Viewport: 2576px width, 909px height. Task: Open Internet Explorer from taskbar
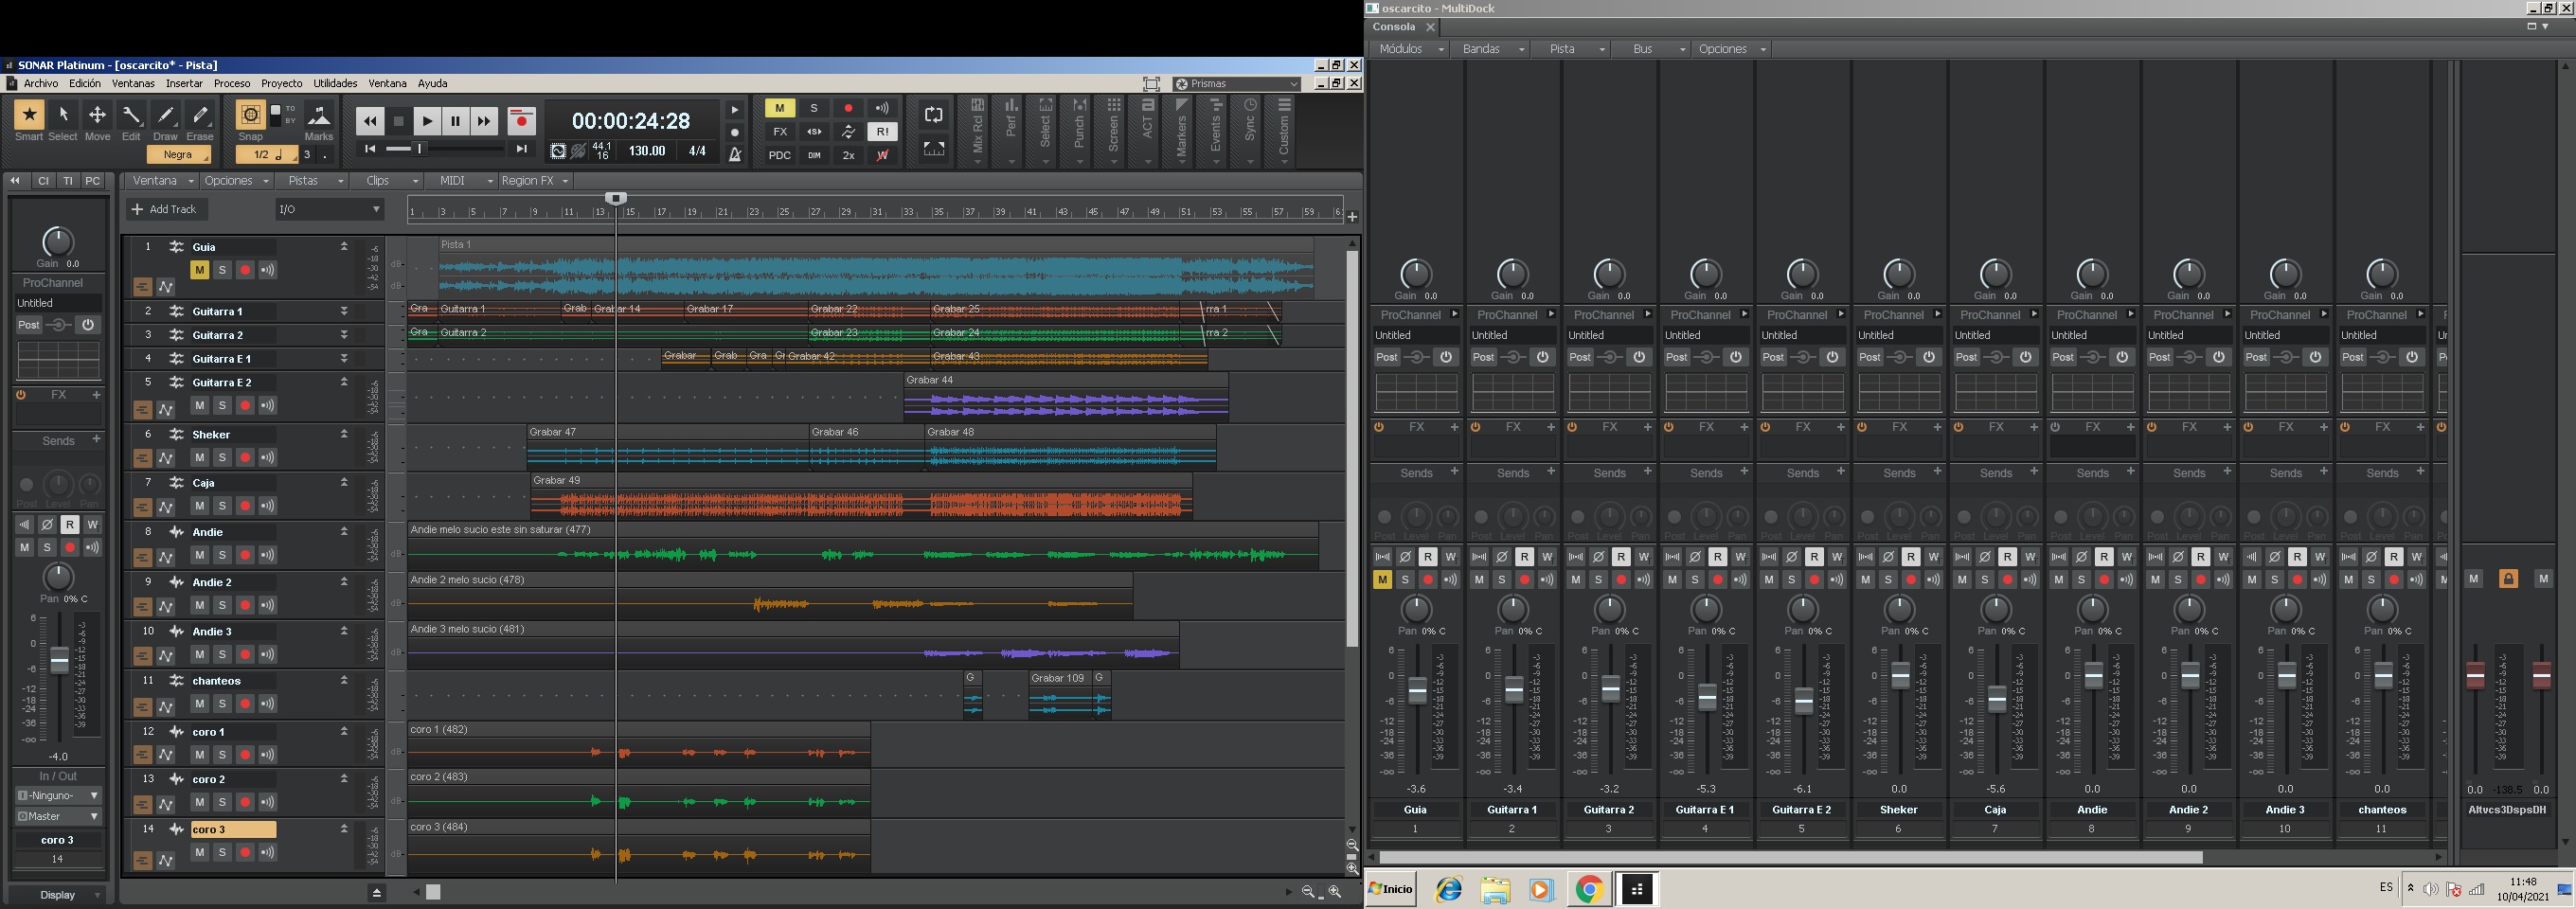1449,889
